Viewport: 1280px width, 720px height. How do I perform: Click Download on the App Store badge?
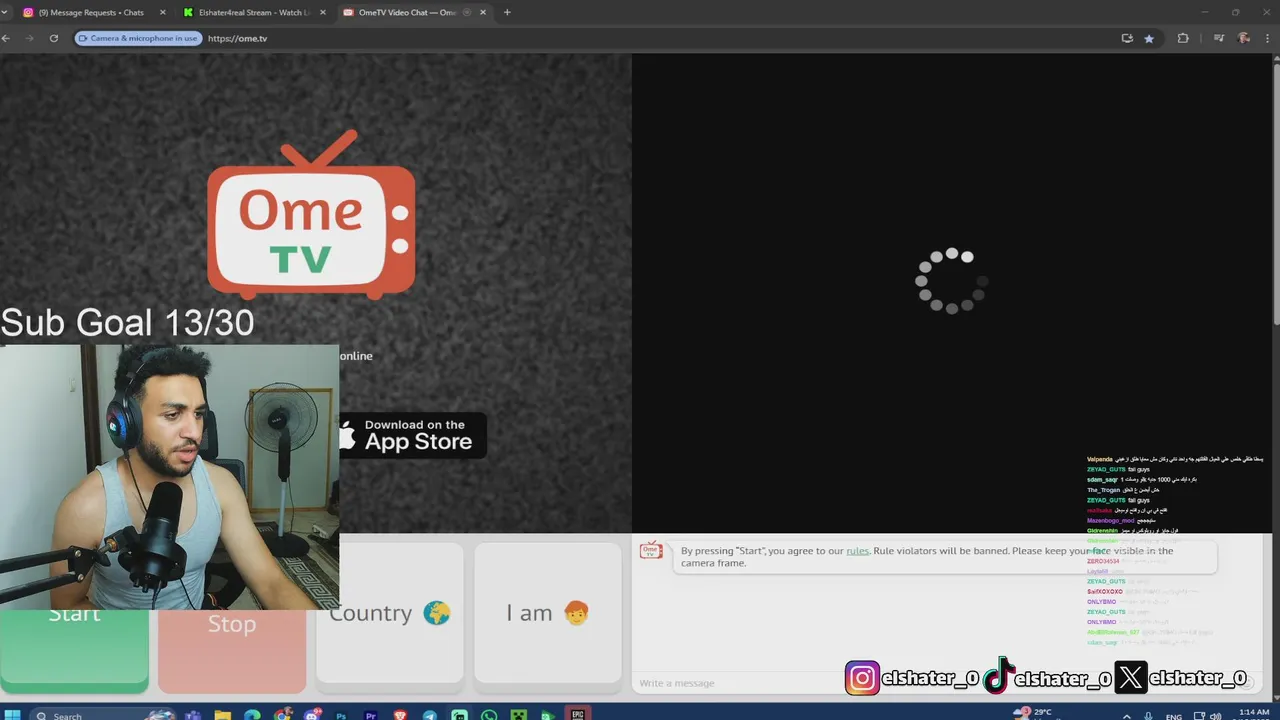pos(412,436)
